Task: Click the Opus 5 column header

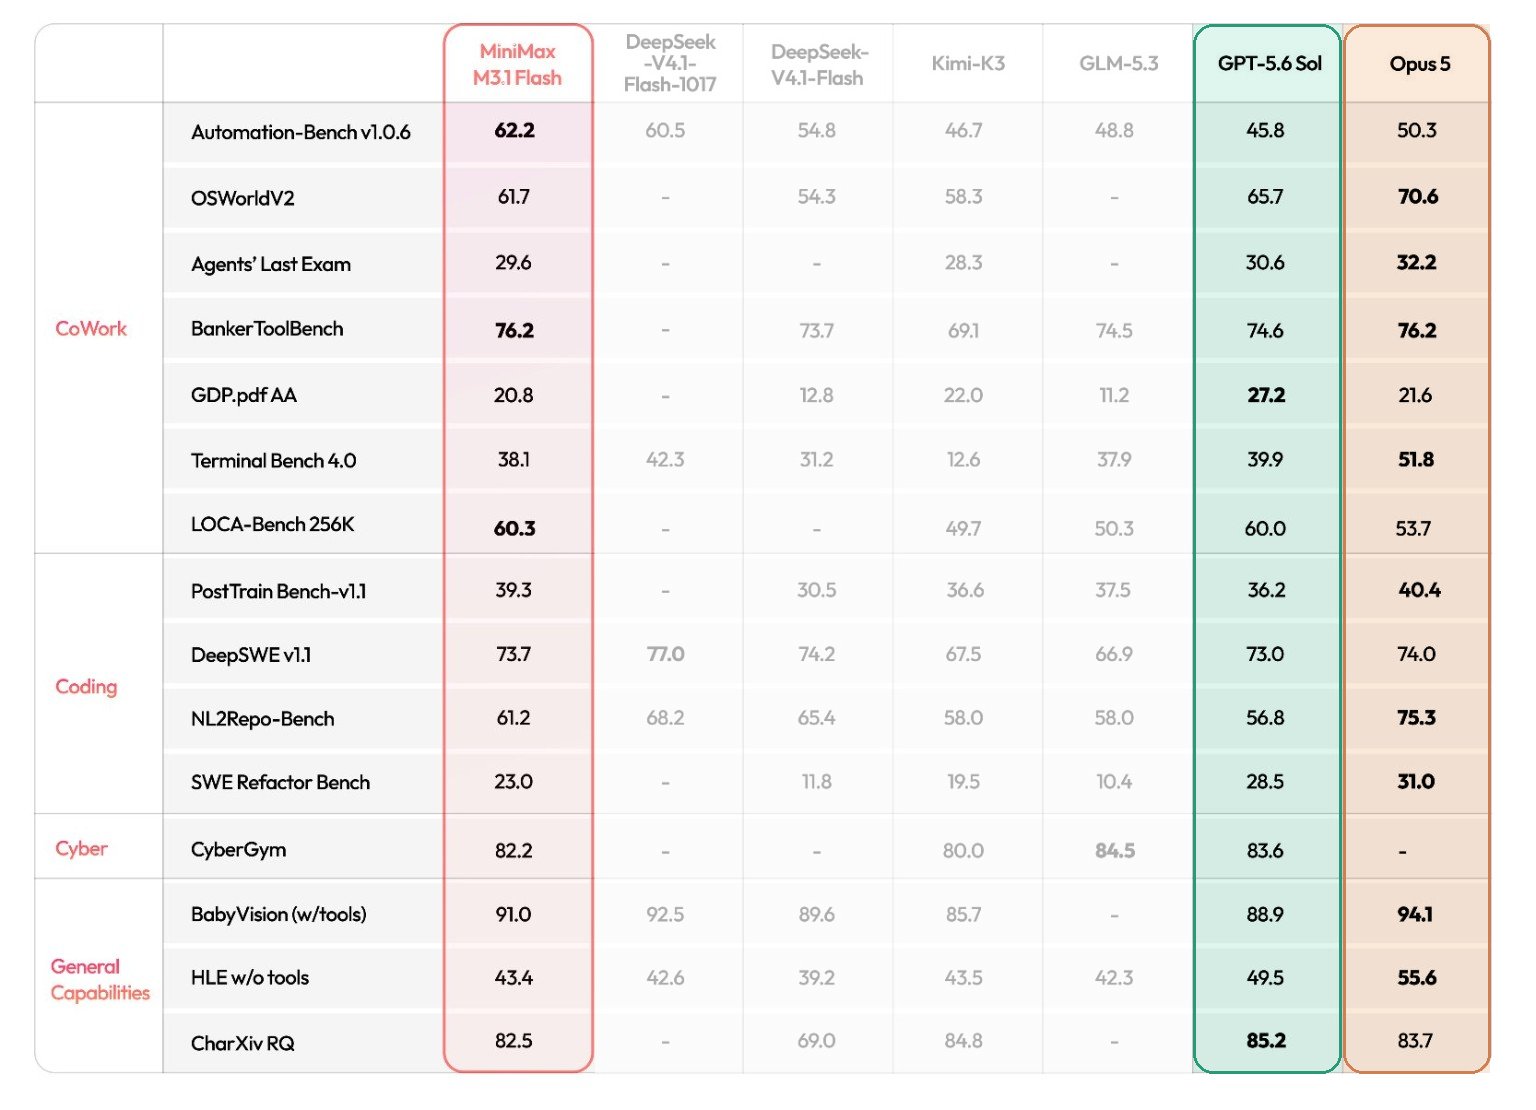Action: (1419, 64)
